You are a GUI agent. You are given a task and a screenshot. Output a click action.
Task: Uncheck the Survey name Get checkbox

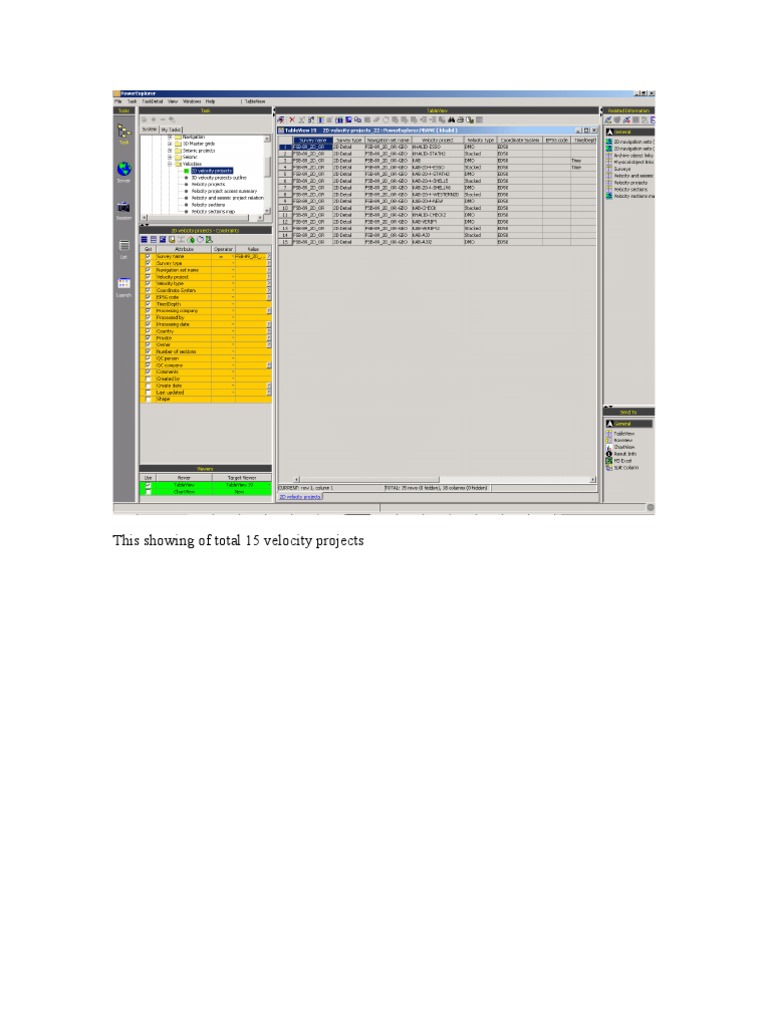[148, 257]
